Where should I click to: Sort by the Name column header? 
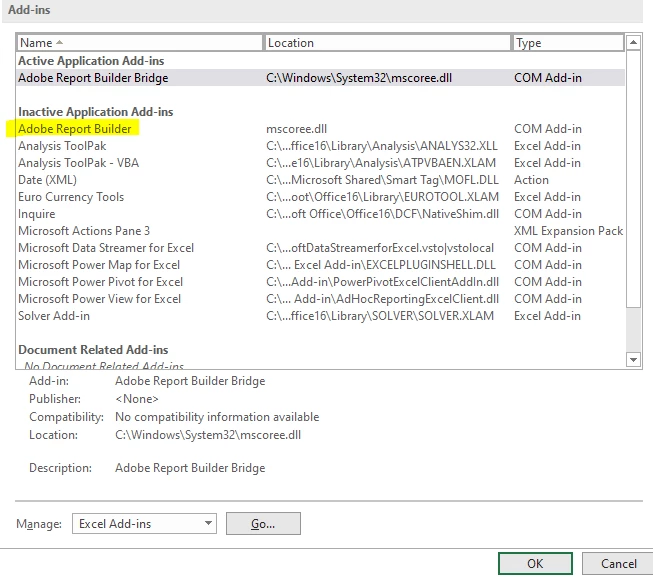click(140, 43)
